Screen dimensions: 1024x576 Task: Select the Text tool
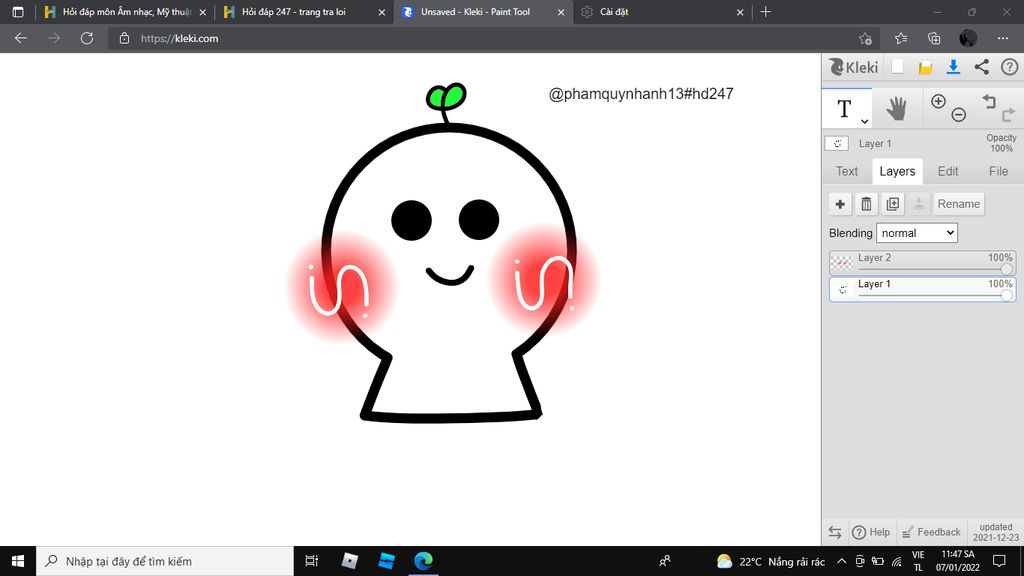(844, 108)
